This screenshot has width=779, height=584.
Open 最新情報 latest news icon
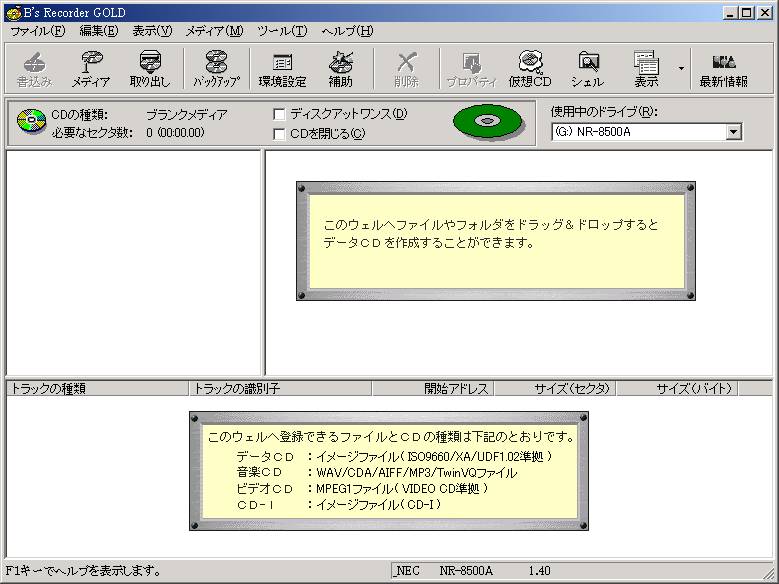[723, 69]
